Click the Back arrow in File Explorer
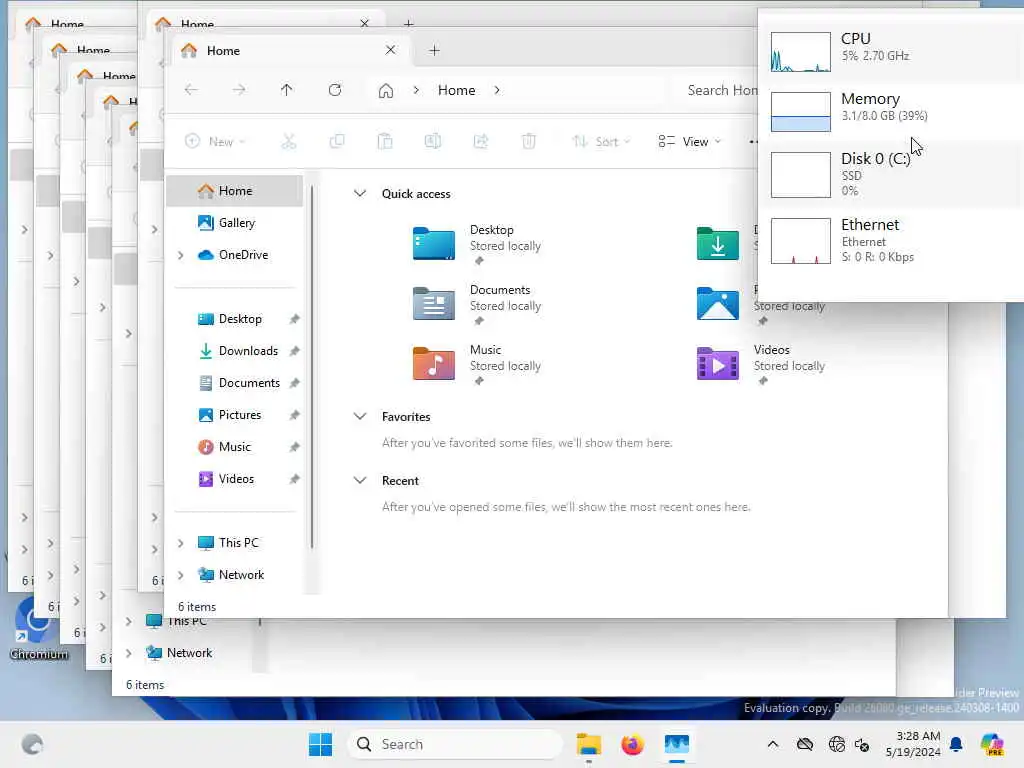The width and height of the screenshot is (1024, 768). [x=191, y=90]
